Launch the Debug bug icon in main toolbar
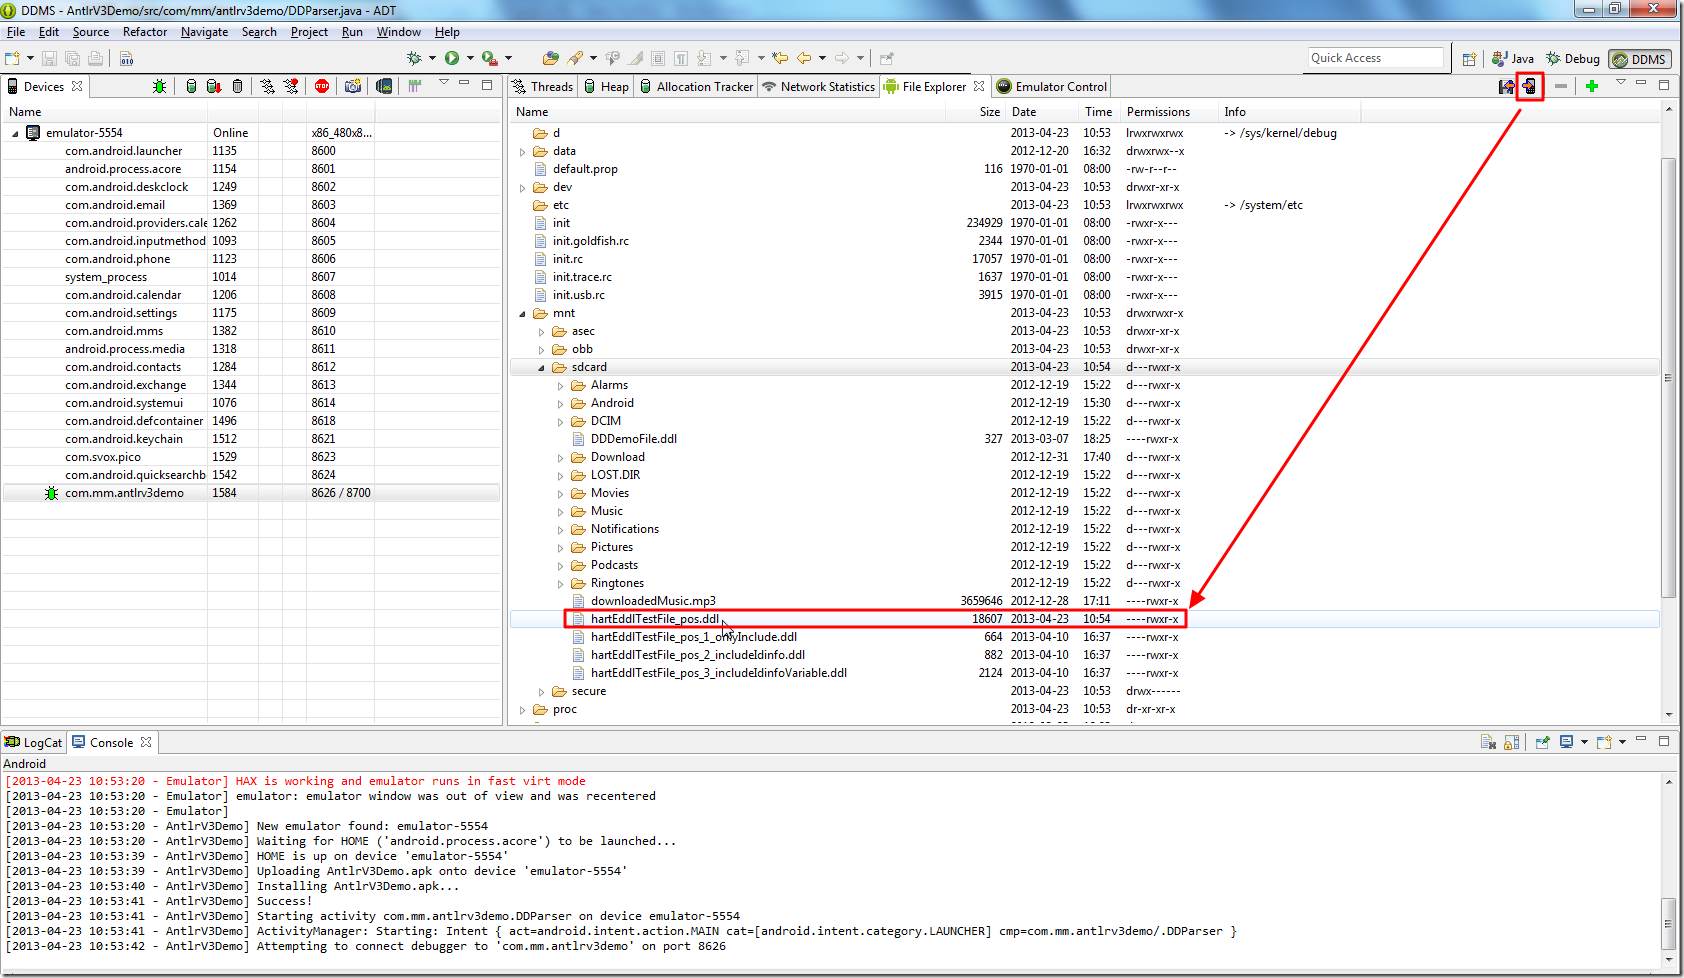Viewport: 1684px width, 978px height. 414,59
